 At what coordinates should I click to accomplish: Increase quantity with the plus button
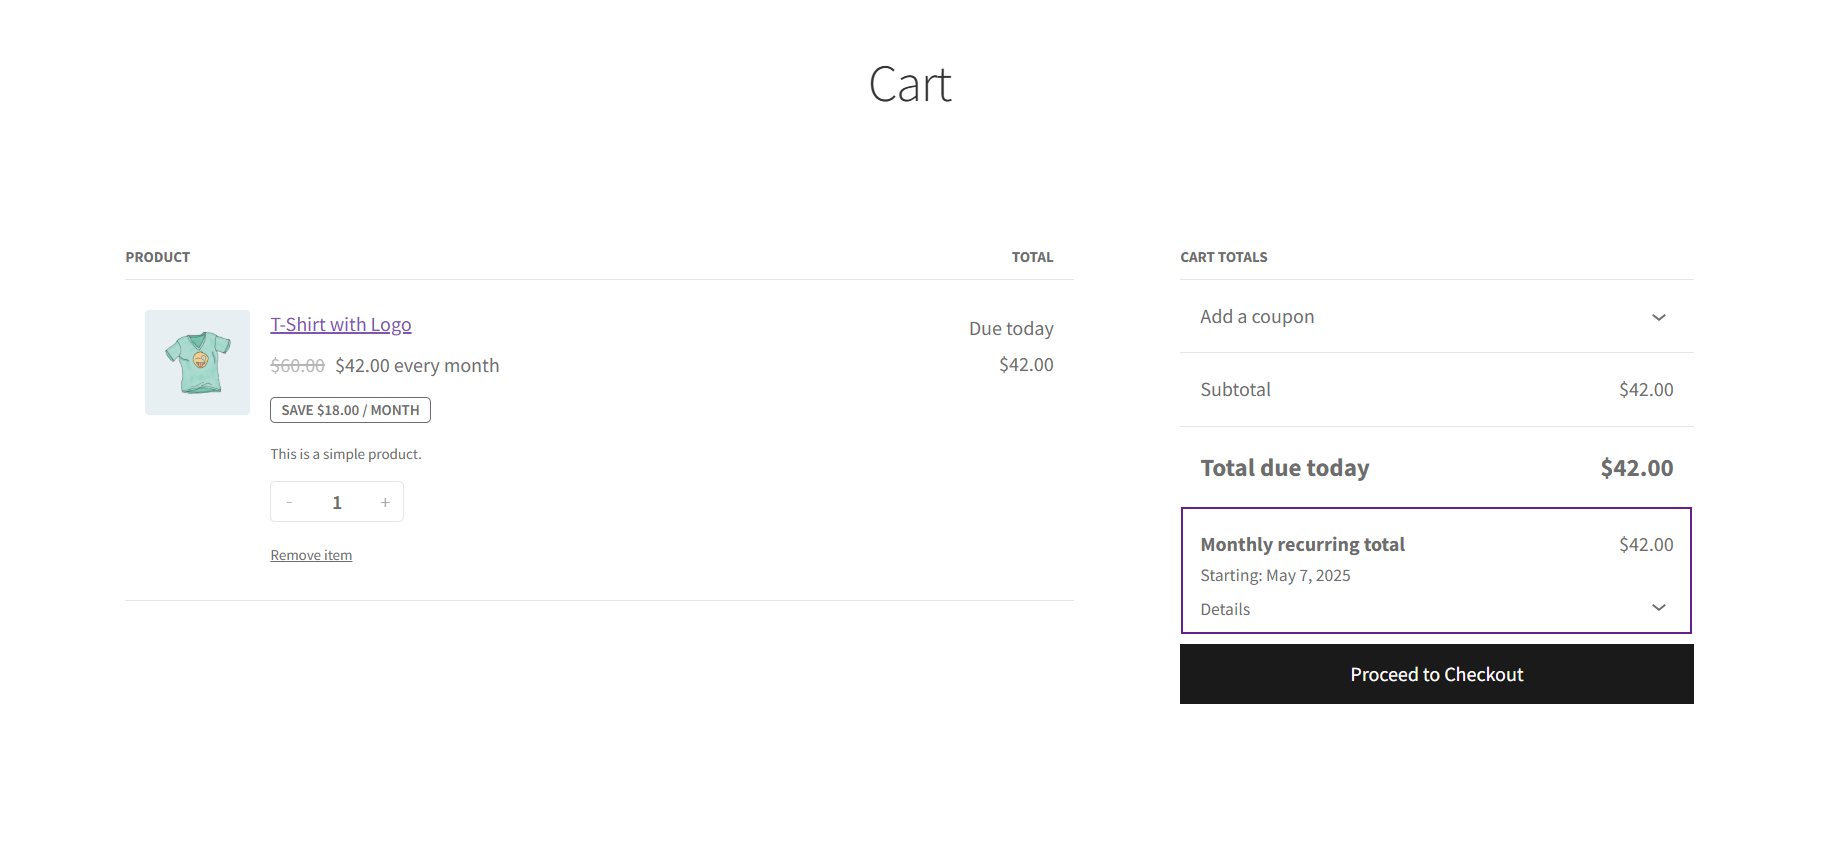tap(385, 502)
